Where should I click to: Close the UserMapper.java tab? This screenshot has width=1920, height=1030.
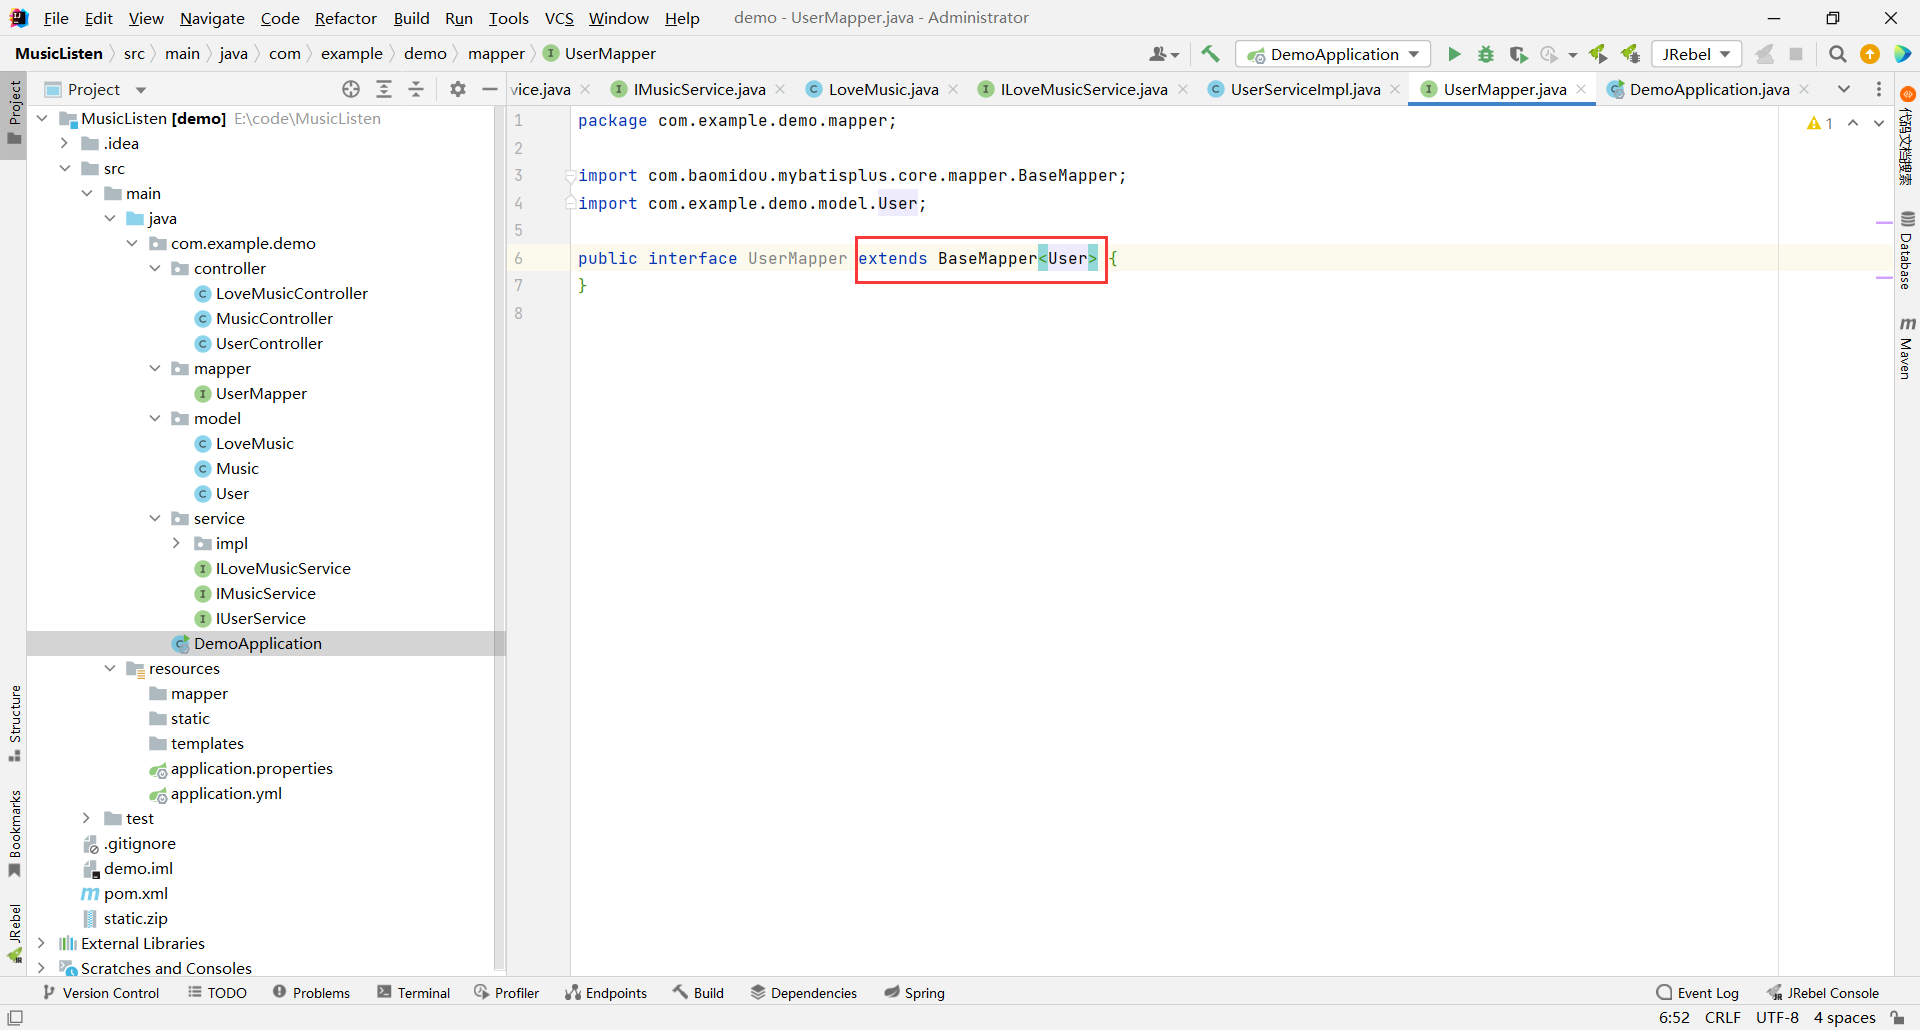[x=1581, y=89]
